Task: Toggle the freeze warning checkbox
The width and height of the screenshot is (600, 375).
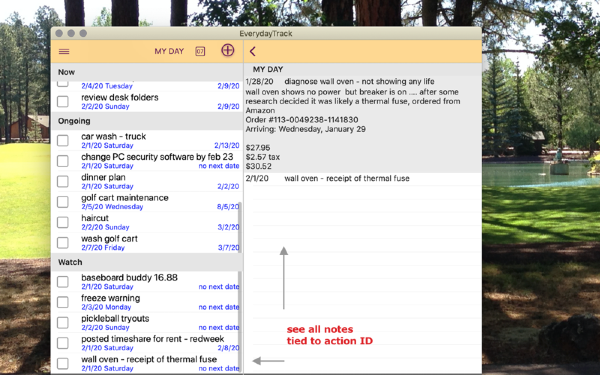Action: pyautogui.click(x=63, y=302)
